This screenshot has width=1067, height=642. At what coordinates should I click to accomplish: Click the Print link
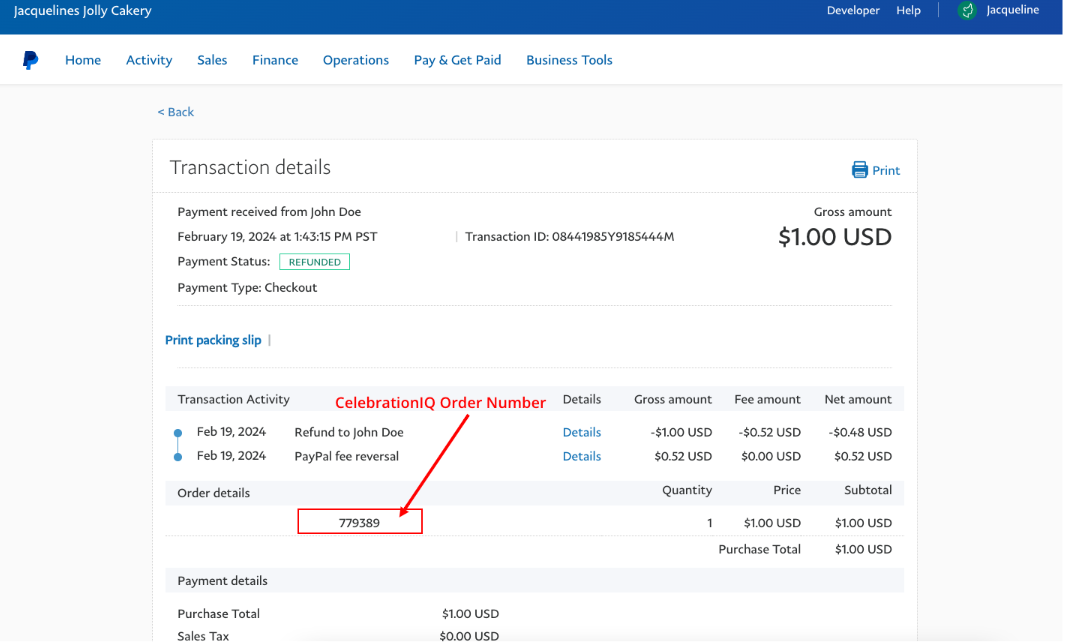(x=886, y=171)
